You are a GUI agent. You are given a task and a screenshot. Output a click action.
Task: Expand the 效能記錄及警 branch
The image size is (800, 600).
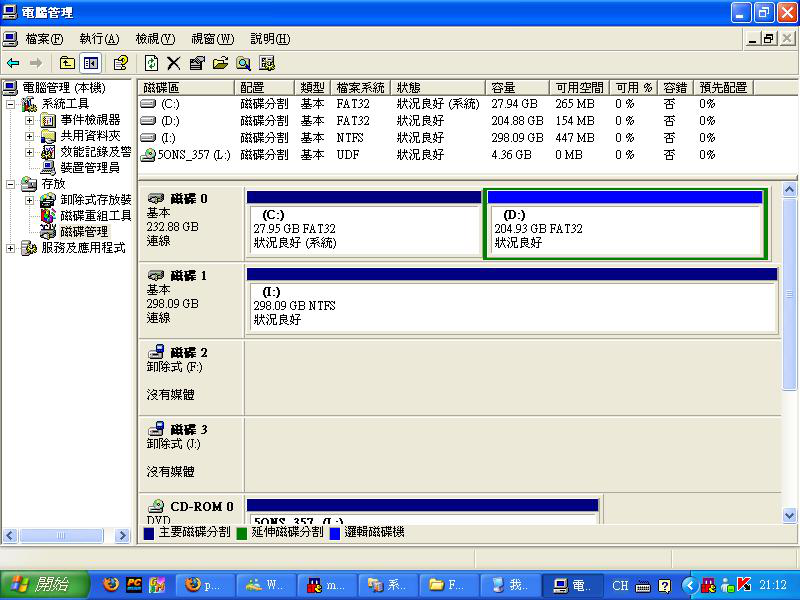(x=30, y=152)
